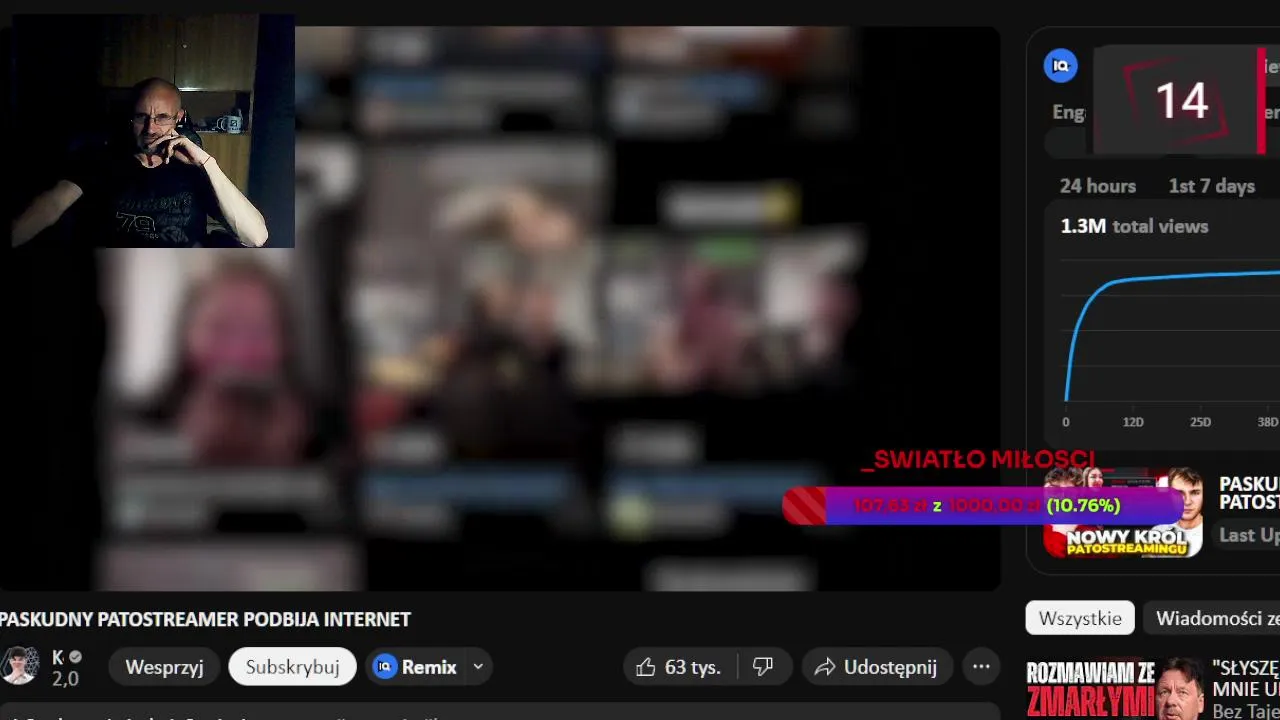The width and height of the screenshot is (1280, 720).
Task: Click the 12D axis label on chart
Action: pos(1133,422)
